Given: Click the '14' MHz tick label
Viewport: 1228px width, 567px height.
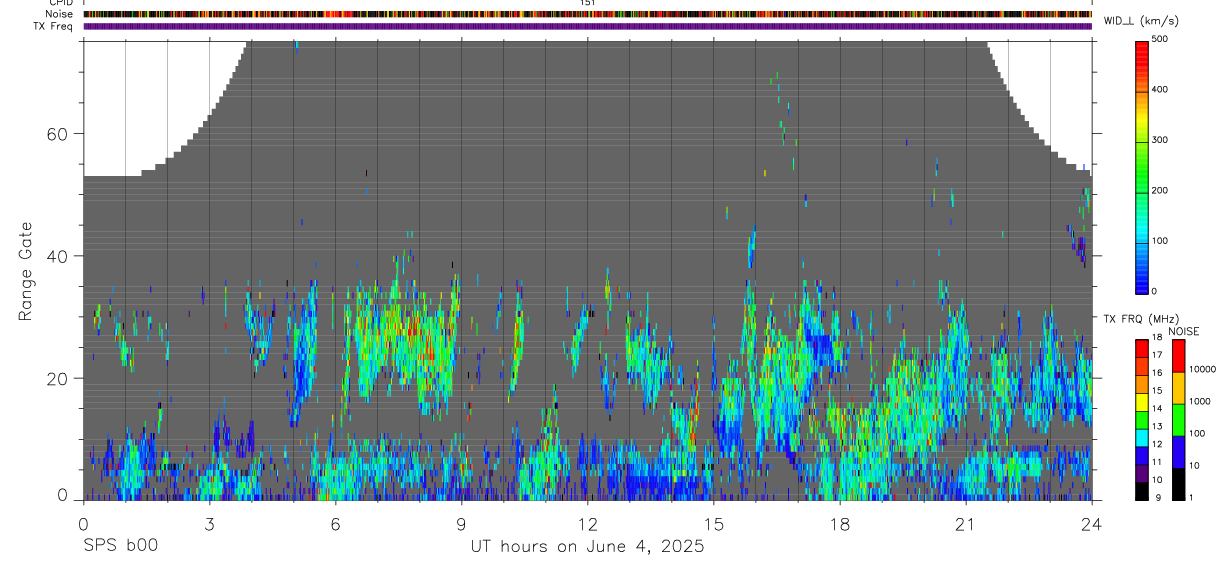Looking at the screenshot, I should point(1158,408).
